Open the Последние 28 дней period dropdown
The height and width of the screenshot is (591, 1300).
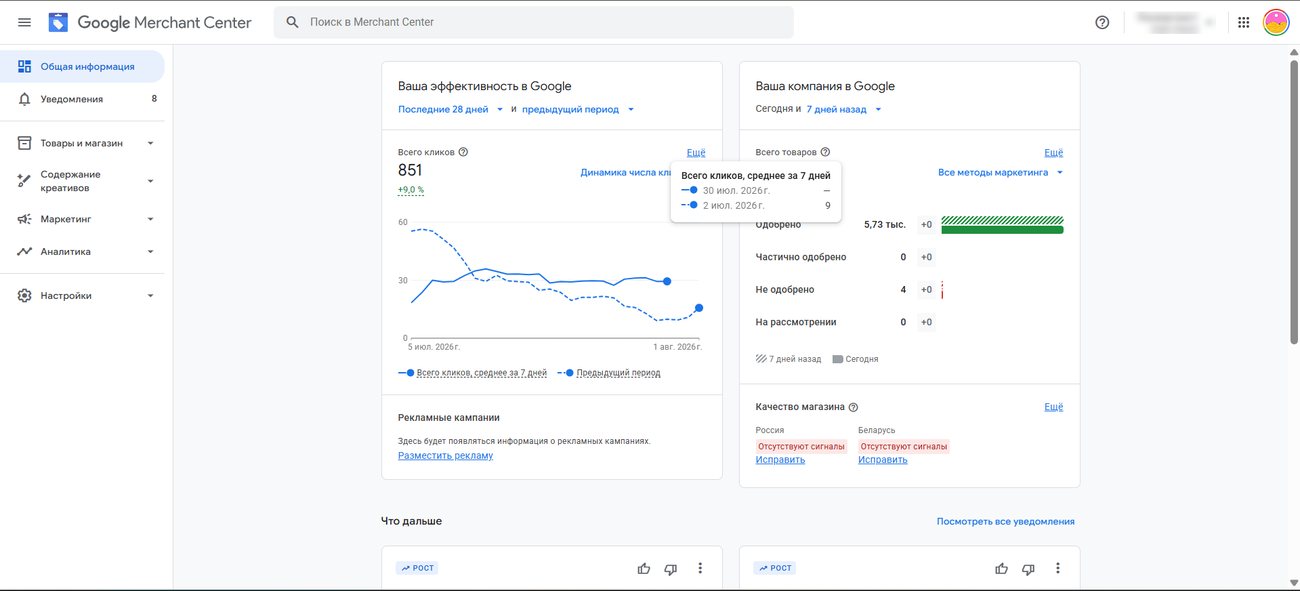click(451, 109)
